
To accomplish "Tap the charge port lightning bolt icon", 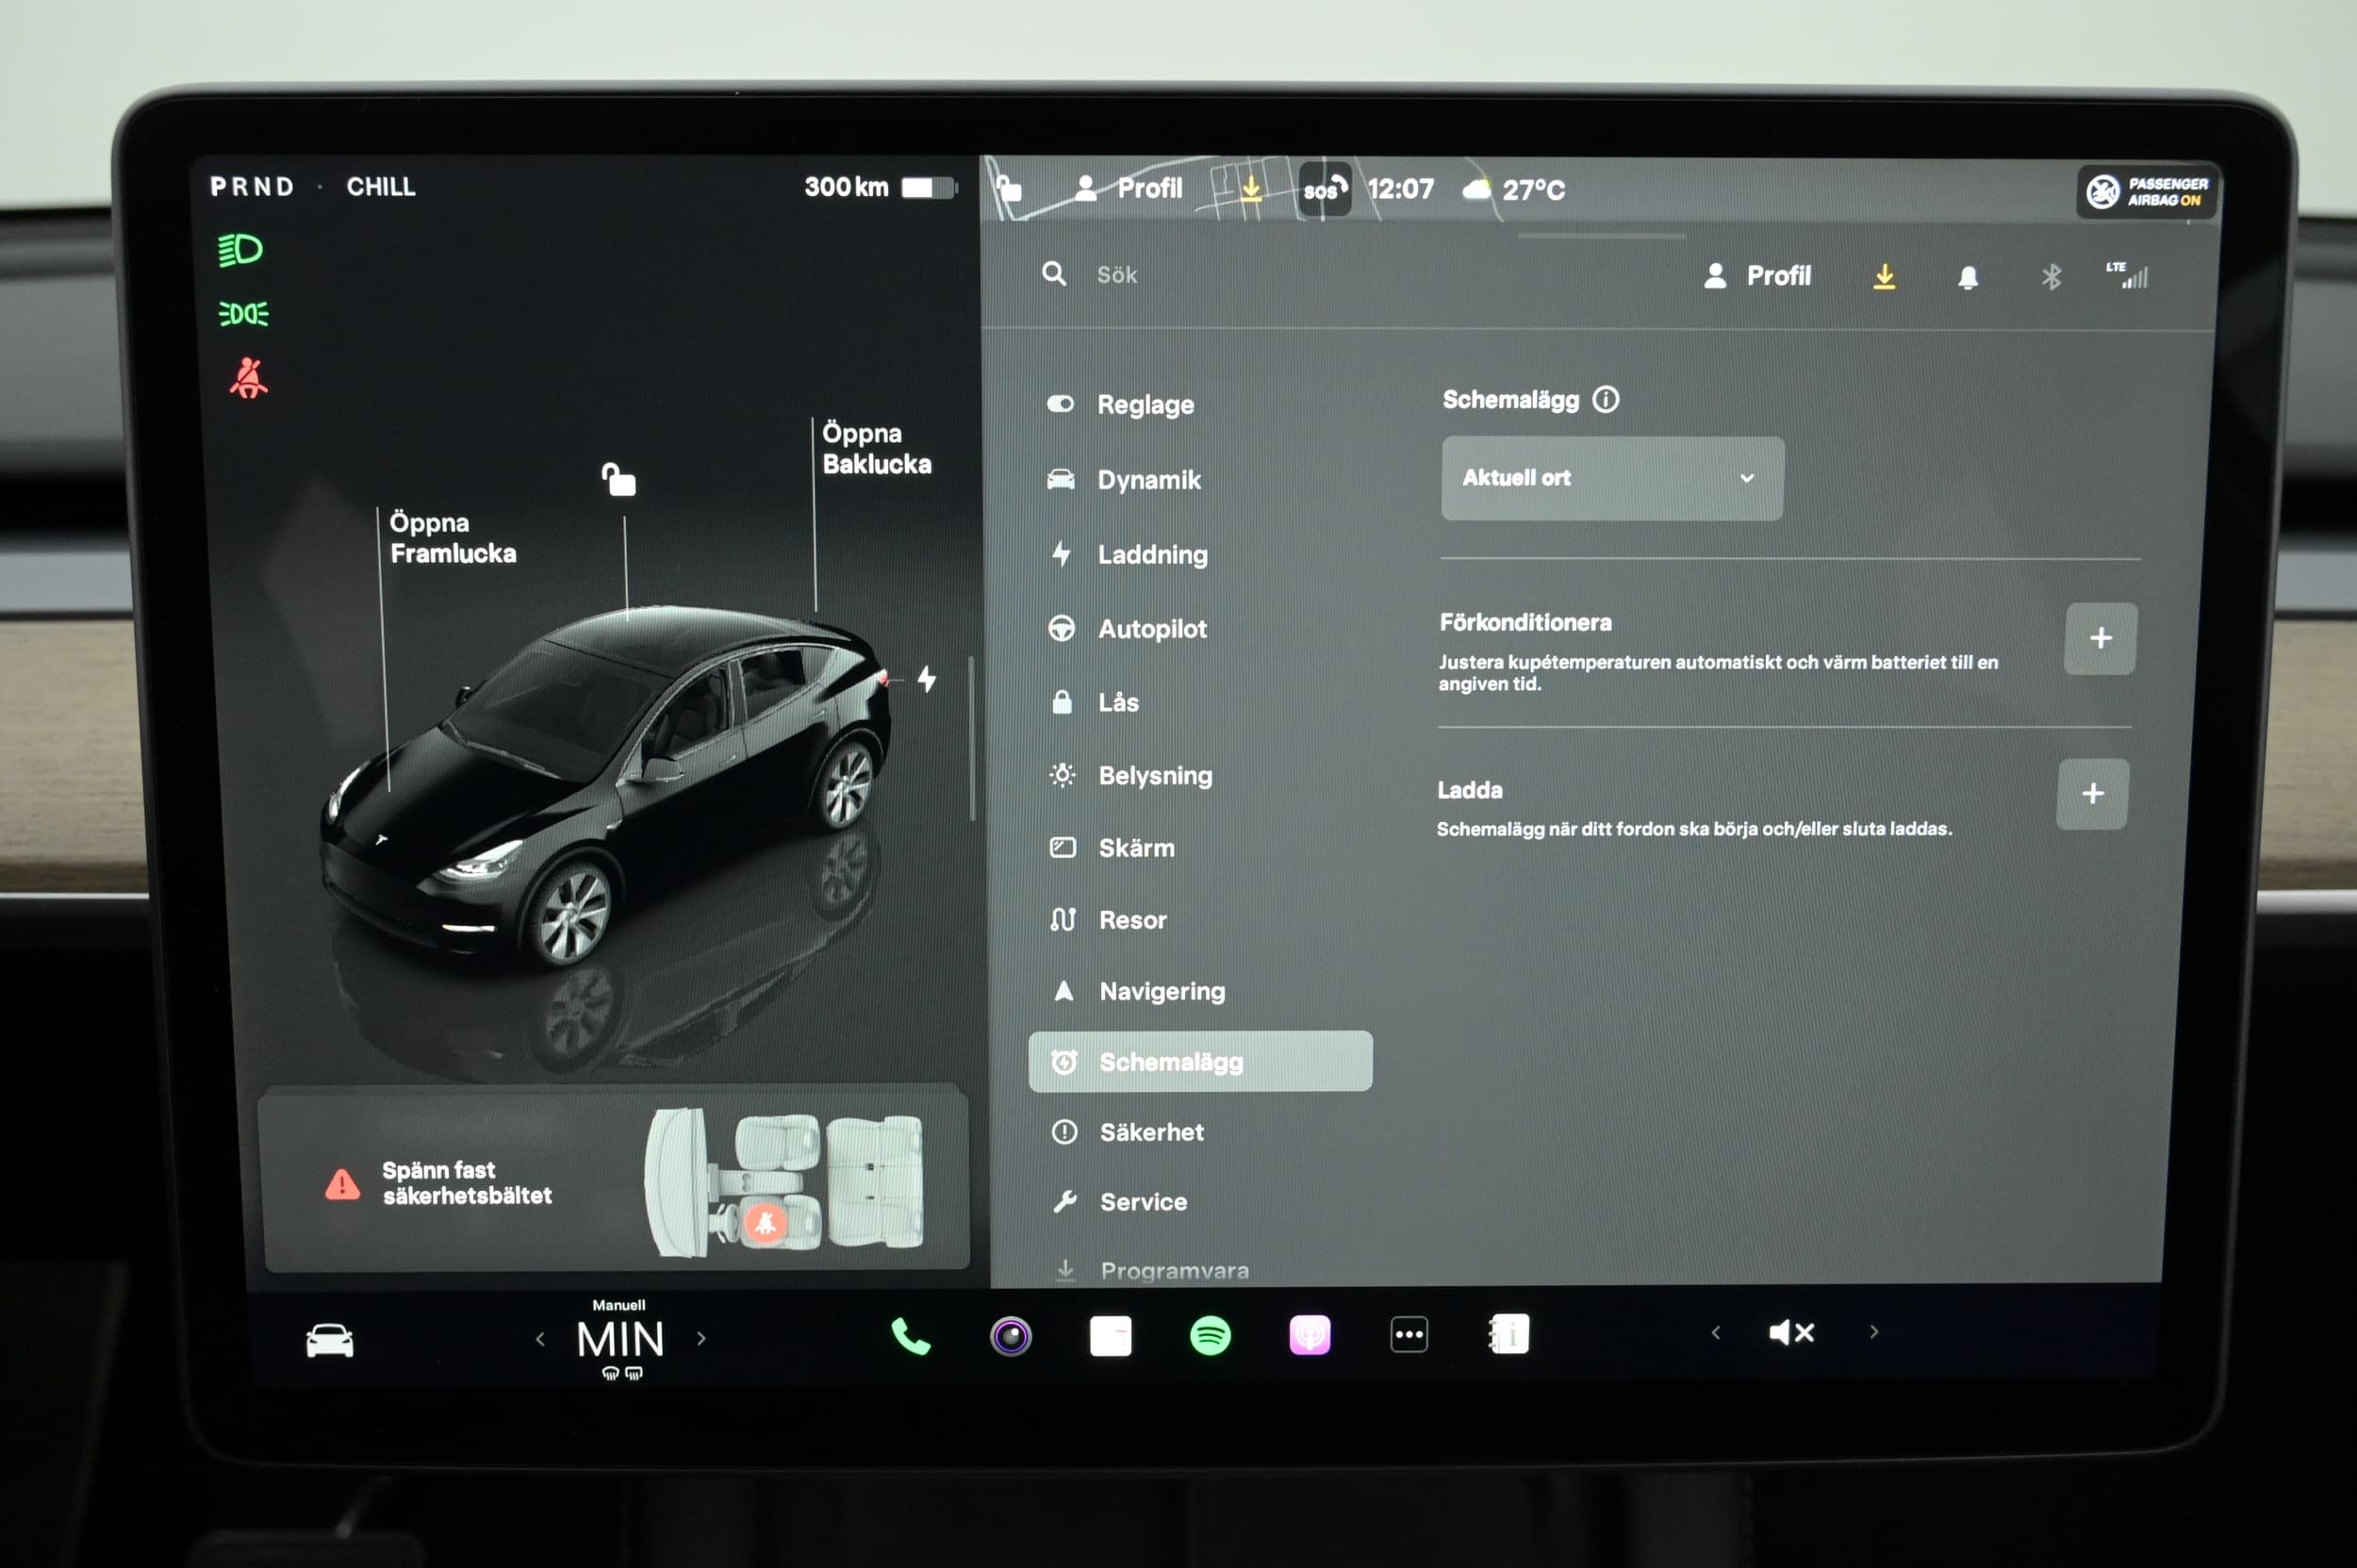I will [x=927, y=679].
